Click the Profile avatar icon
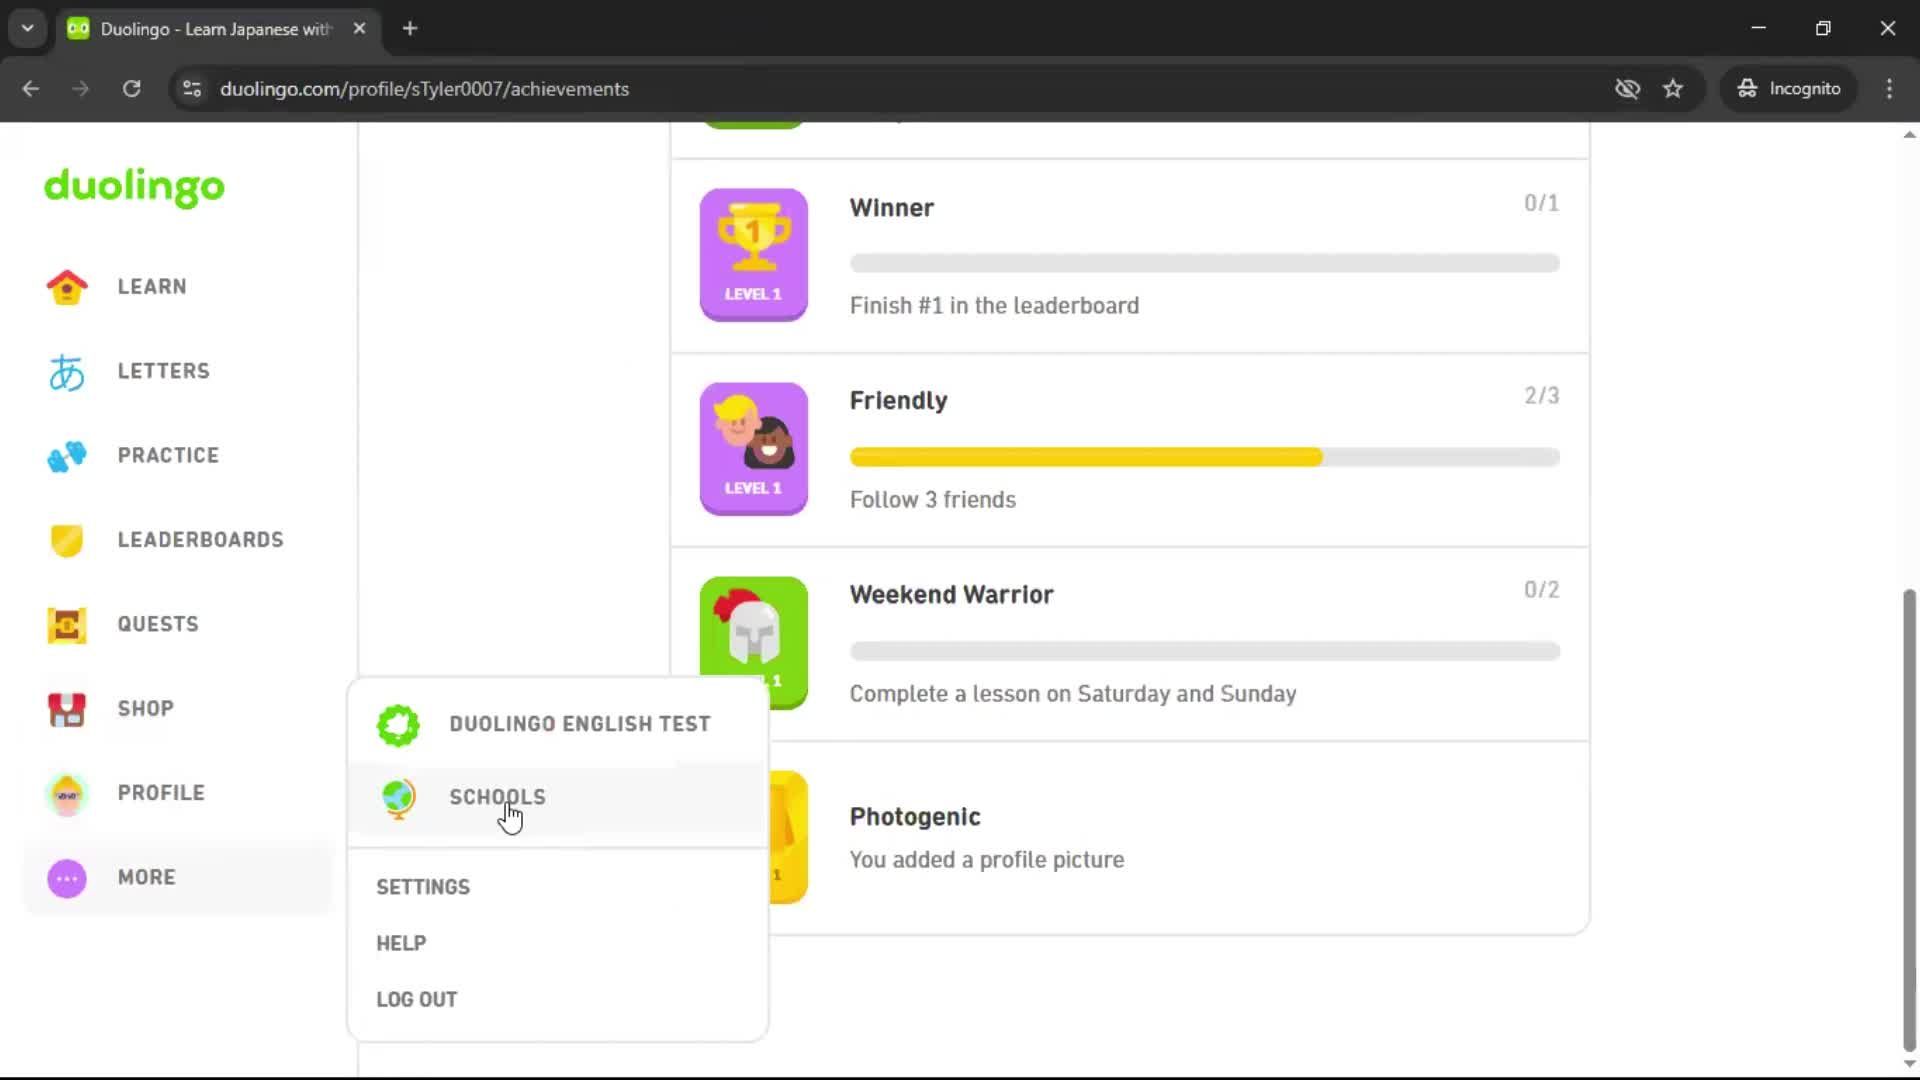This screenshot has height=1080, width=1920. pos(66,793)
